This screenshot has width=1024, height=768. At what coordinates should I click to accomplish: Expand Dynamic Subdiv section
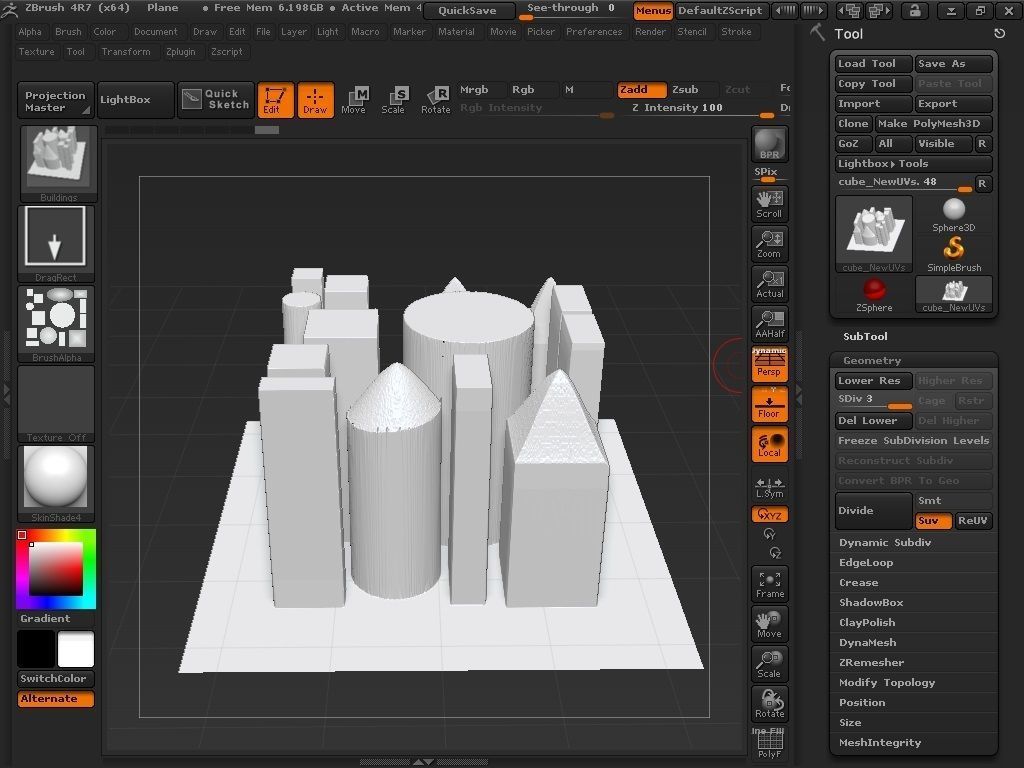click(885, 543)
